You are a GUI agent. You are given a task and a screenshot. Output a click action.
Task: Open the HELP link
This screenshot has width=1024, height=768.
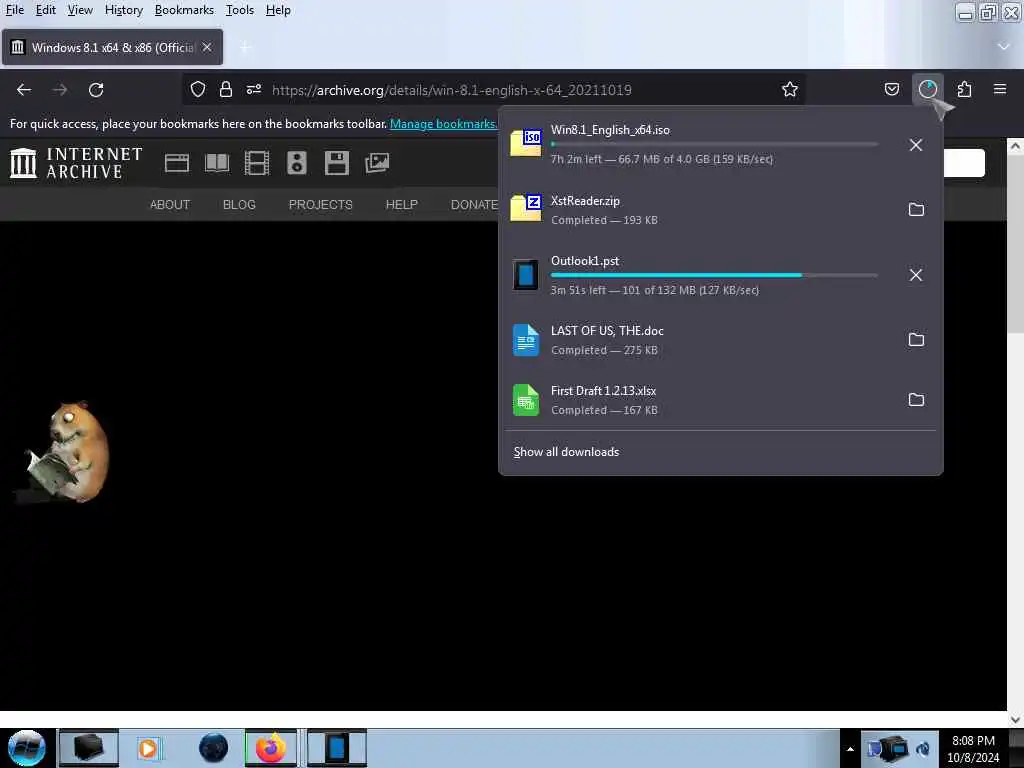pyautogui.click(x=402, y=204)
